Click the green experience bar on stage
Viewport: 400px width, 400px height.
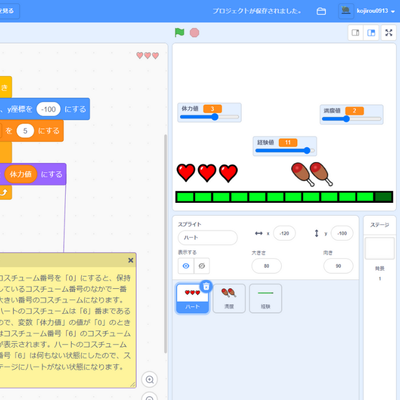(284, 197)
